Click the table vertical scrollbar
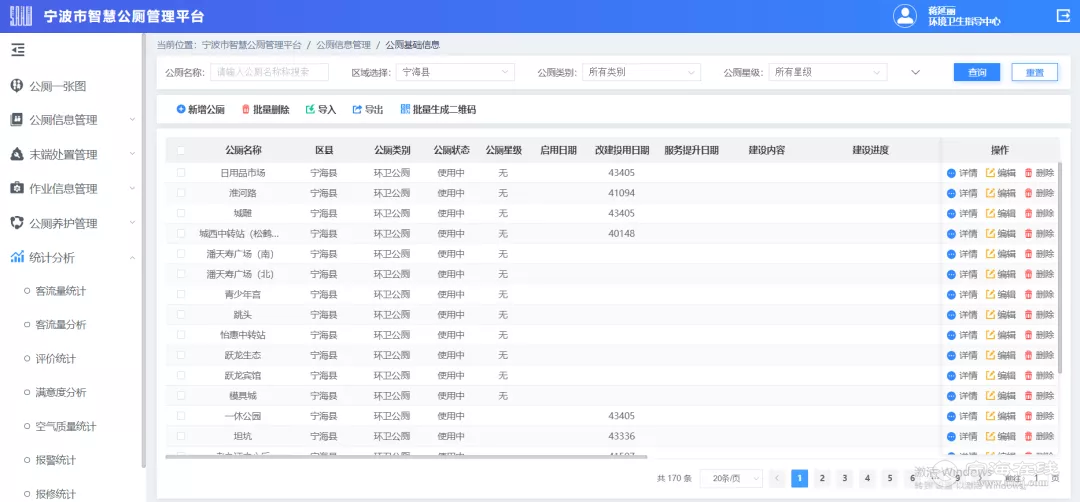Image resolution: width=1080 pixels, height=502 pixels. click(x=1061, y=269)
